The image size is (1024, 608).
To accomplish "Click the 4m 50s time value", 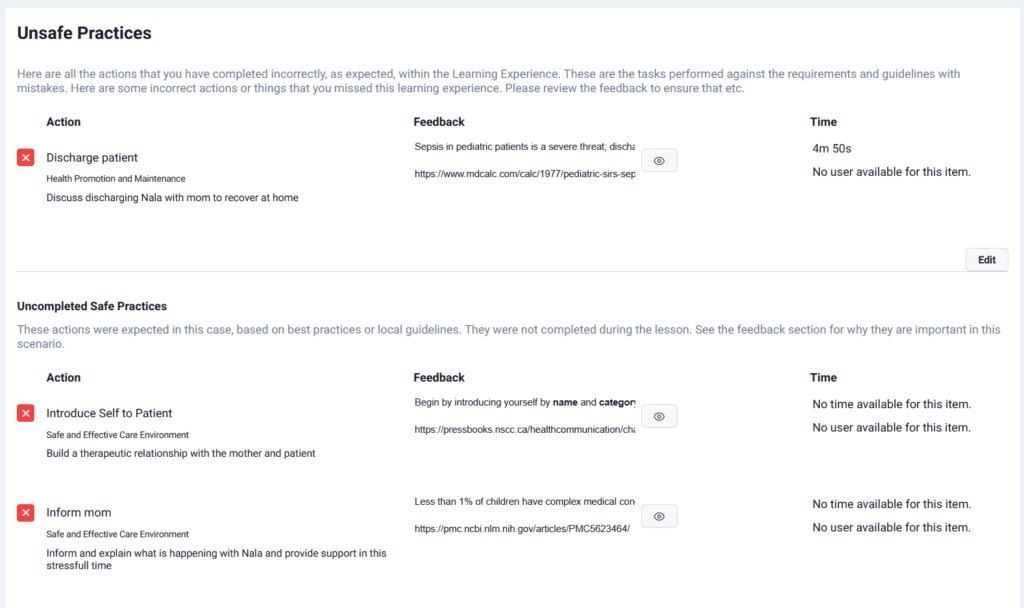I will (832, 149).
